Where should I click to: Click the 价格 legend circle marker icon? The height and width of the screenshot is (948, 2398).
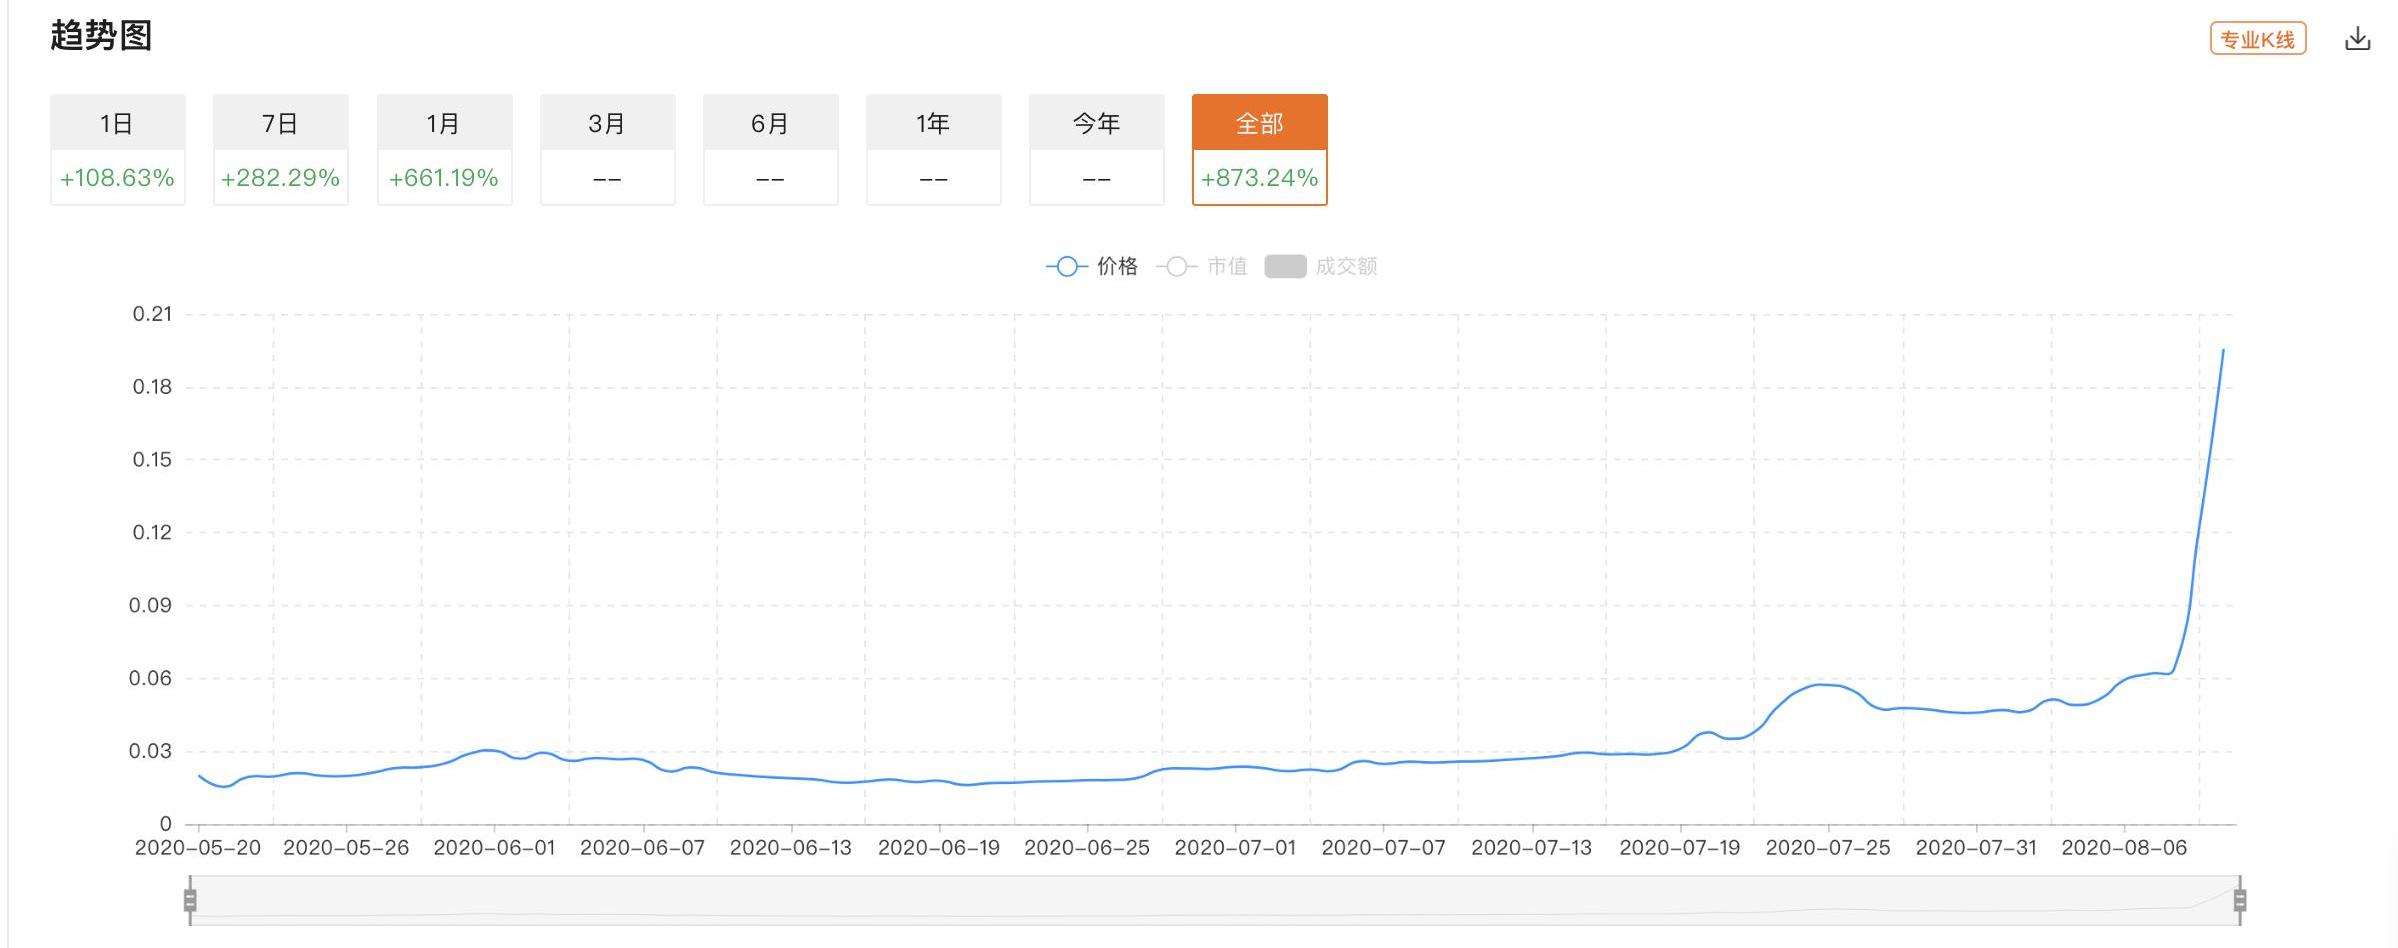point(1067,267)
